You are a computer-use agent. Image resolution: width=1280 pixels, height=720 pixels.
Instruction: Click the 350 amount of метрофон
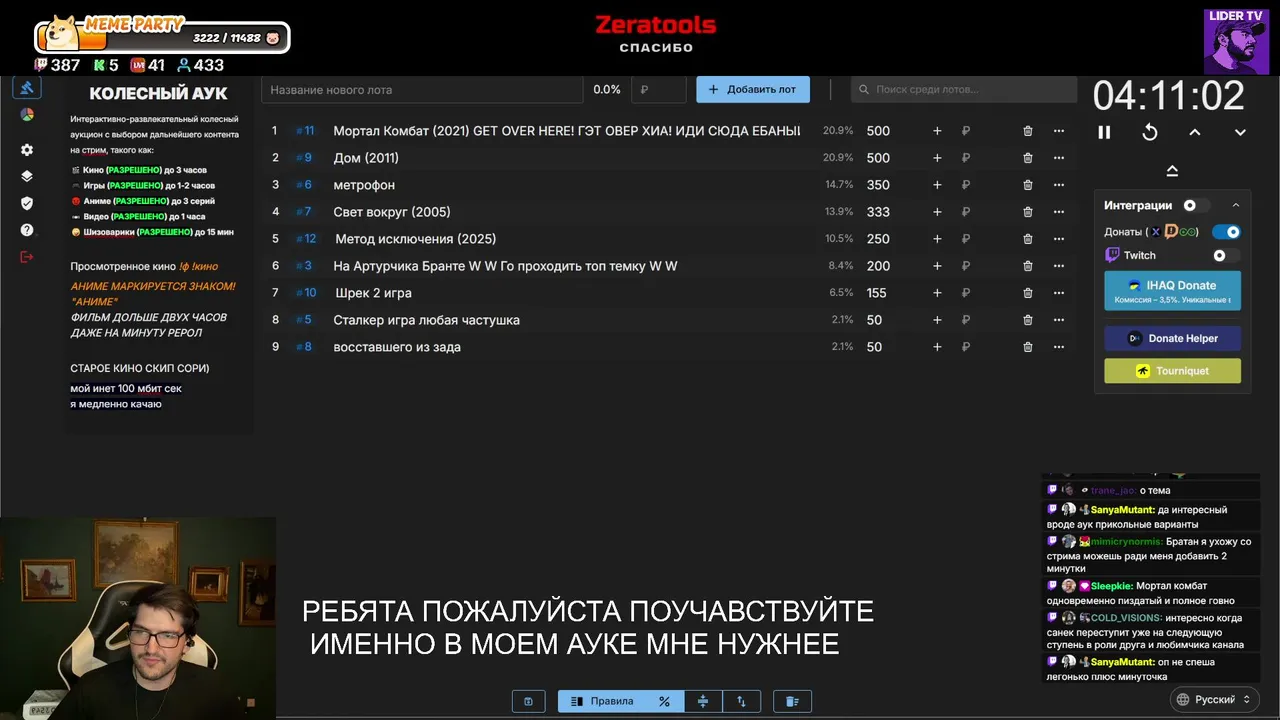click(878, 185)
